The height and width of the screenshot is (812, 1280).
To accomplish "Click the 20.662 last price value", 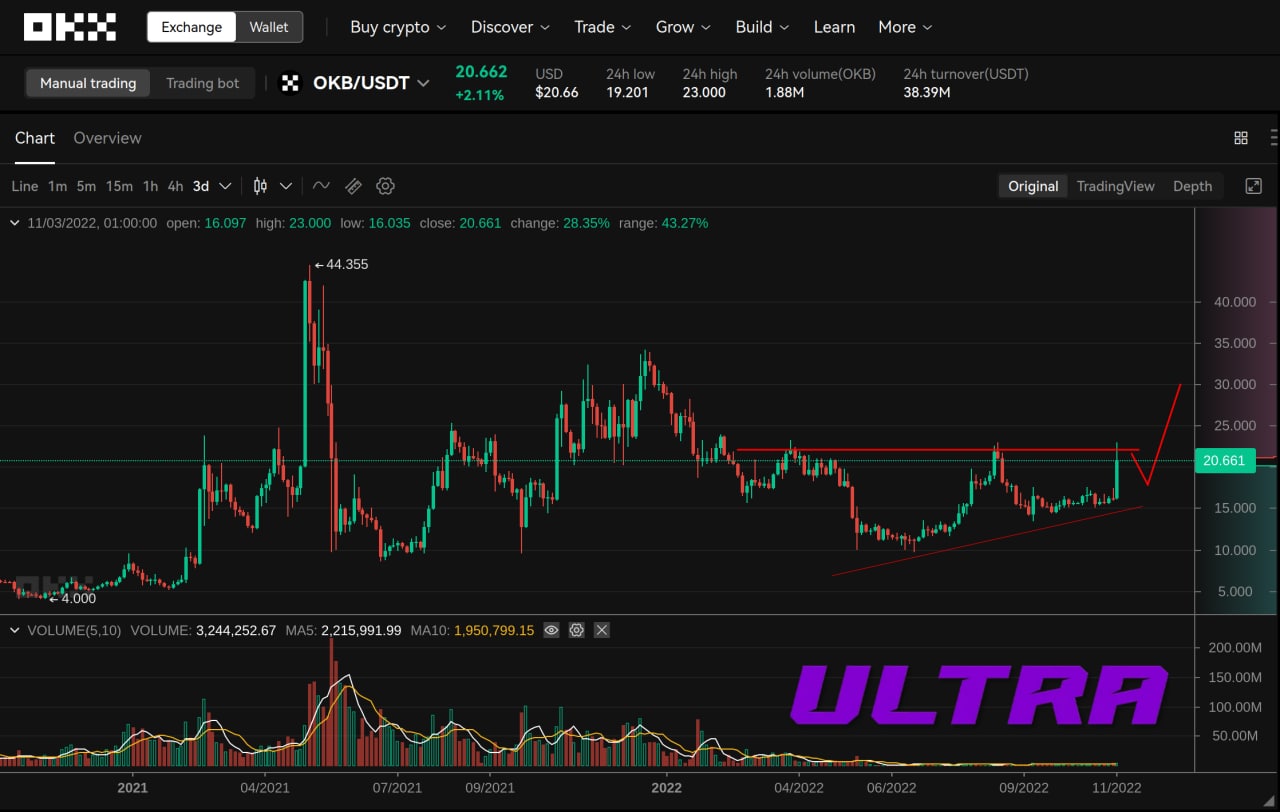I will click(x=481, y=72).
